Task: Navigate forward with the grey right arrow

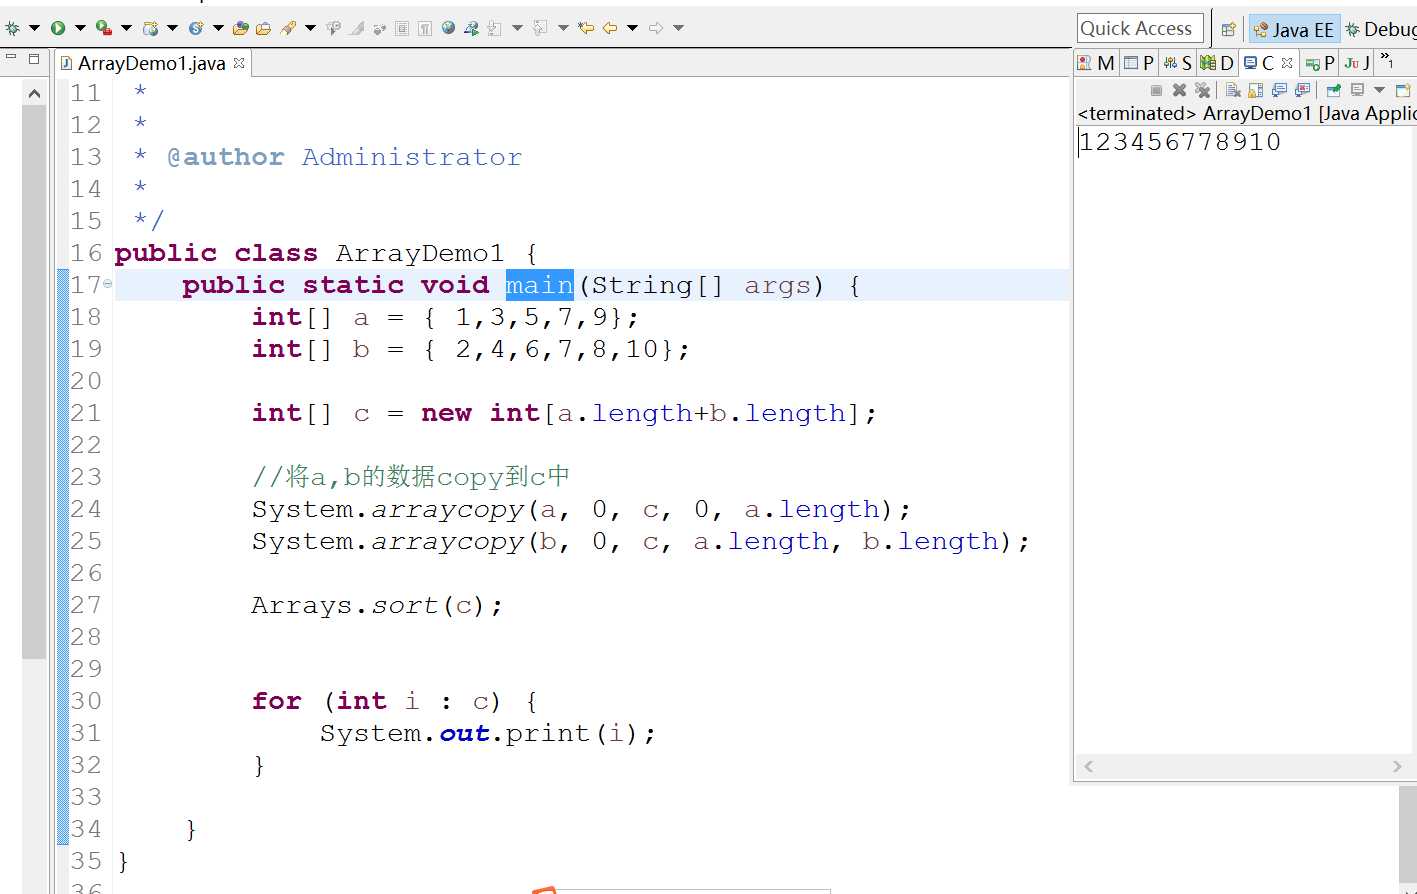Action: [656, 28]
